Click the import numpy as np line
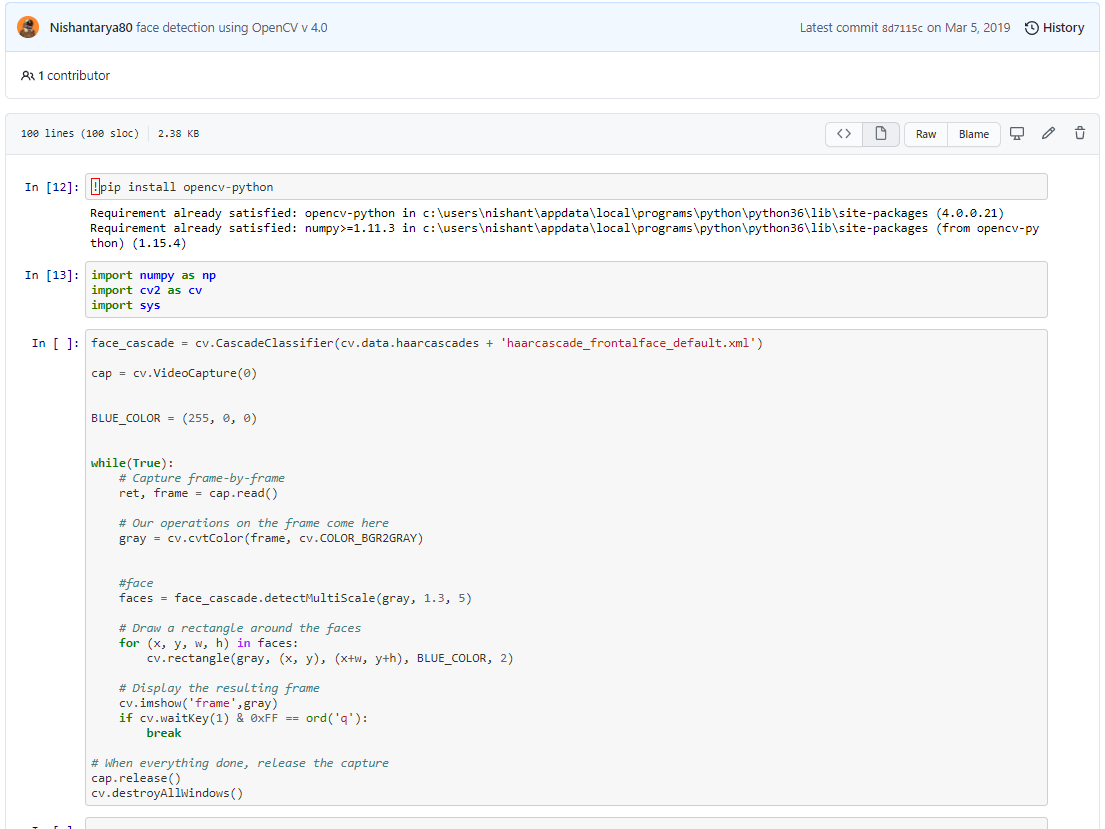 click(154, 276)
